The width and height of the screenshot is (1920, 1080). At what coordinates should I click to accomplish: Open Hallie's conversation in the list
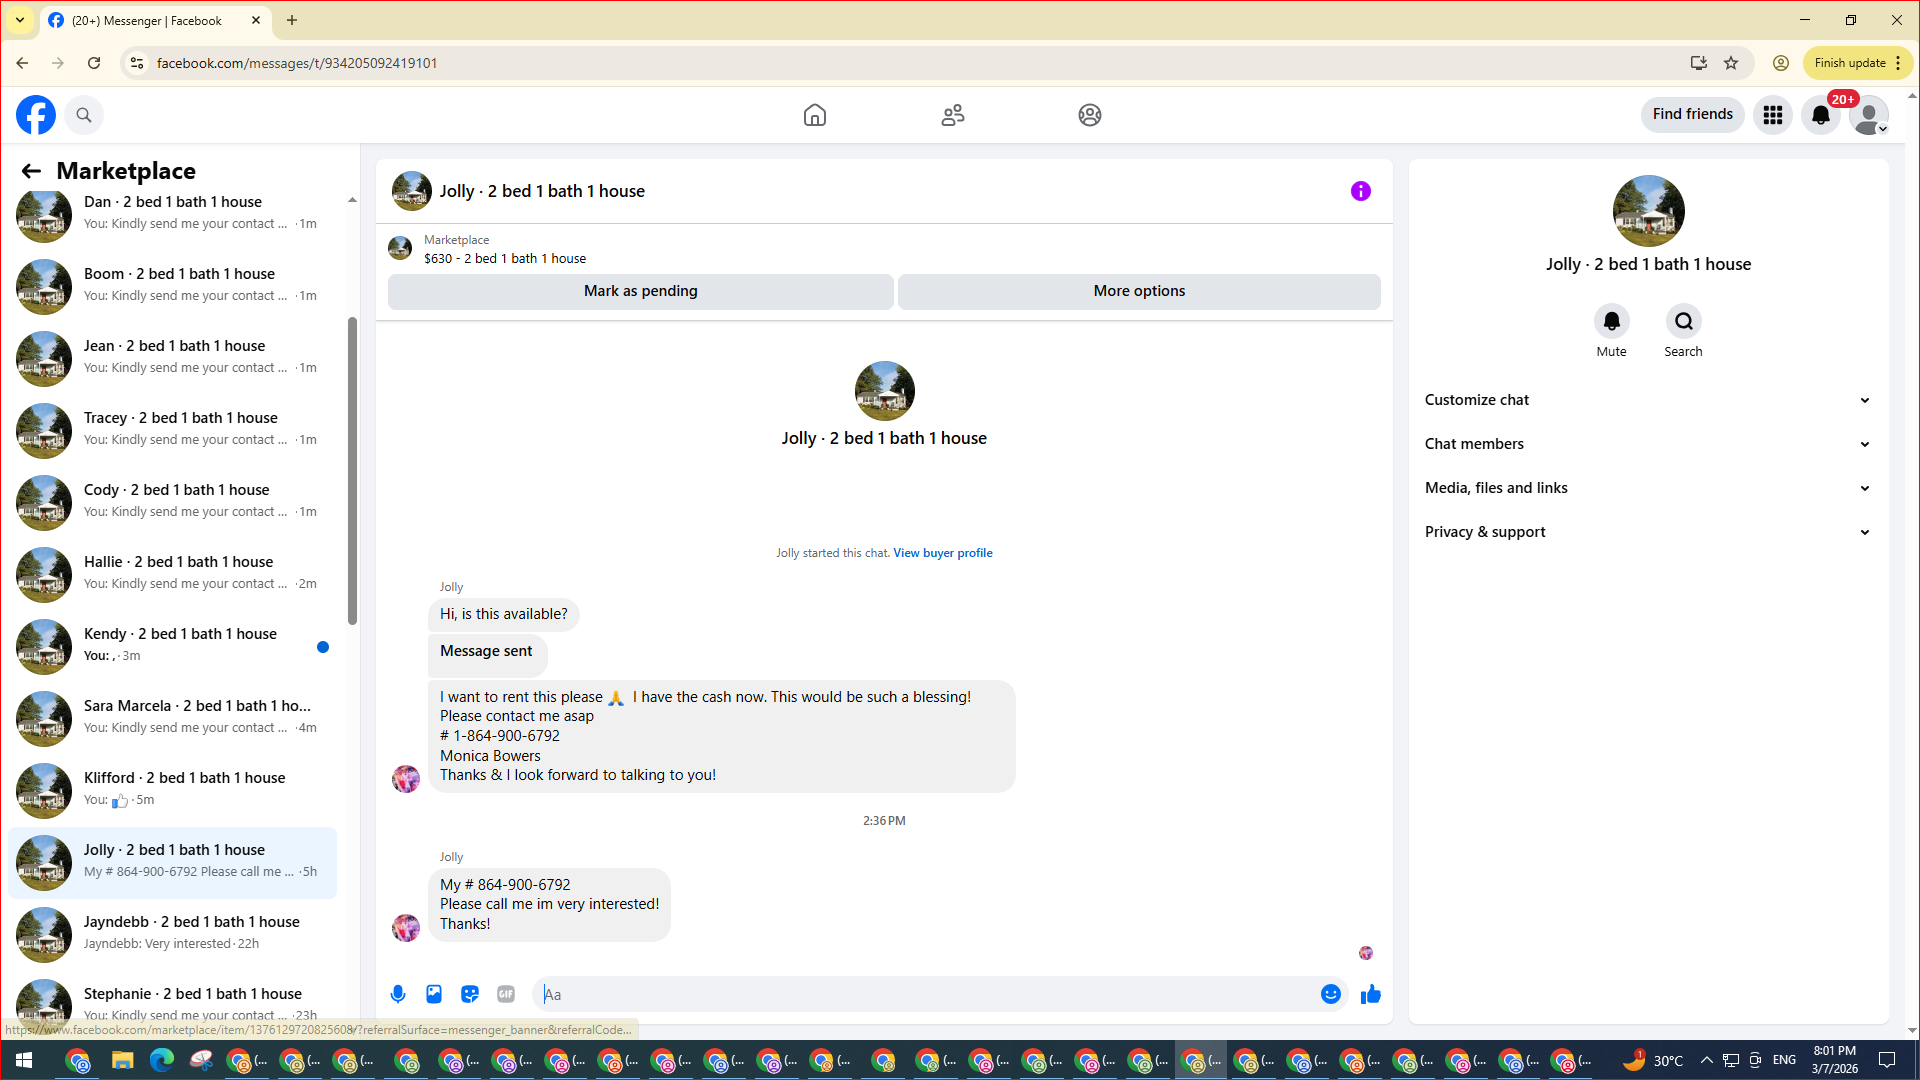click(x=172, y=573)
